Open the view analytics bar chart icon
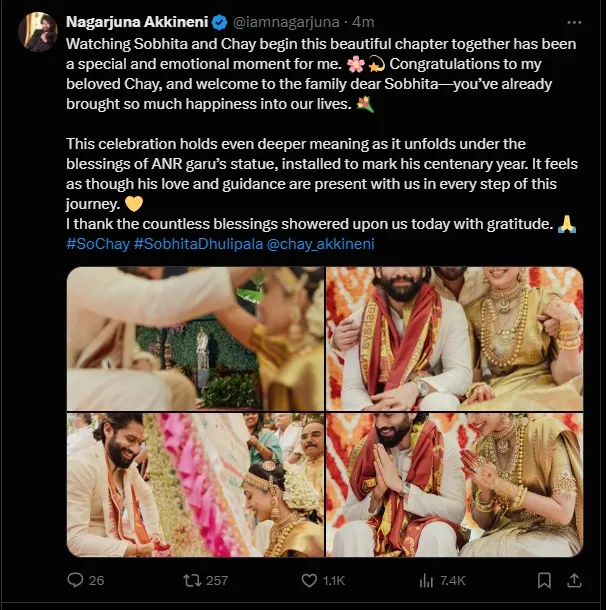This screenshot has width=606, height=610. [x=426, y=581]
